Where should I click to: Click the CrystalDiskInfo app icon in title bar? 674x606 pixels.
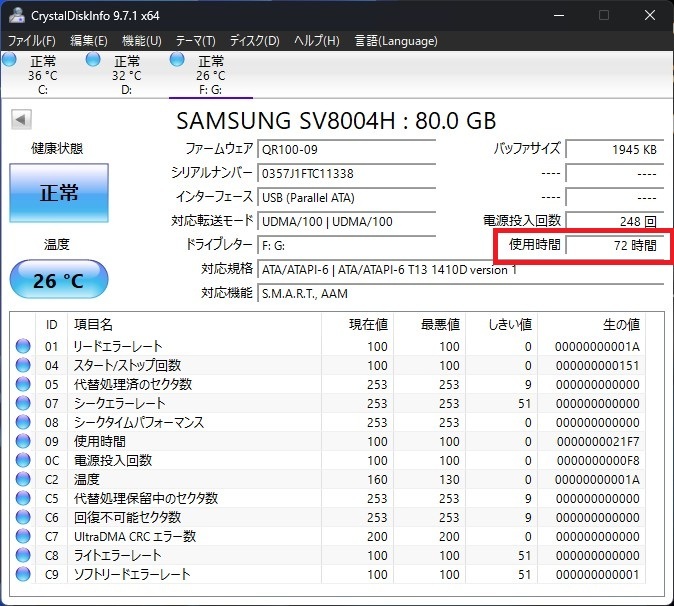tap(15, 15)
